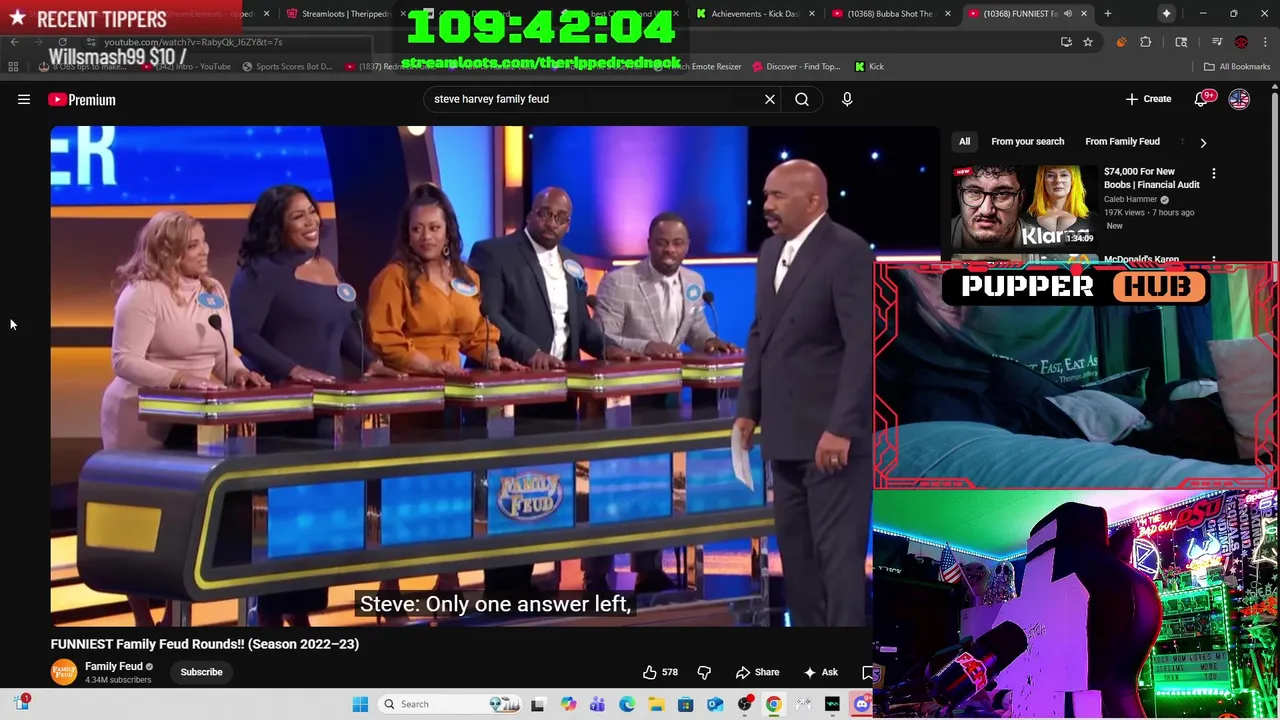This screenshot has height=720, width=1280.
Task: Open the Family Feud channel name link
Action: (x=114, y=667)
